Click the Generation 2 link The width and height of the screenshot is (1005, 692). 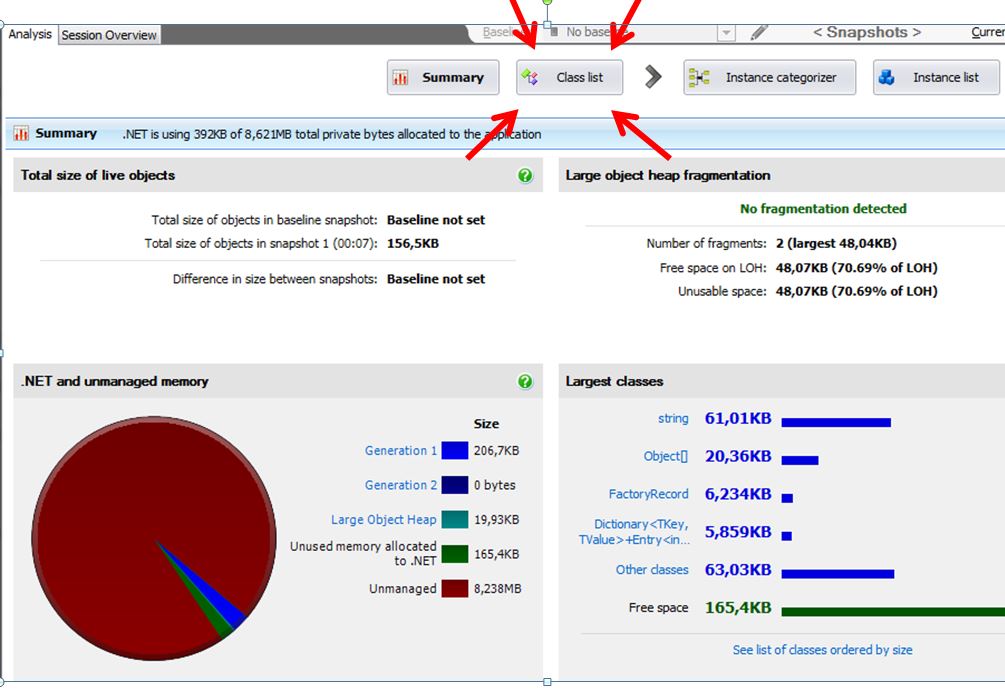[401, 485]
